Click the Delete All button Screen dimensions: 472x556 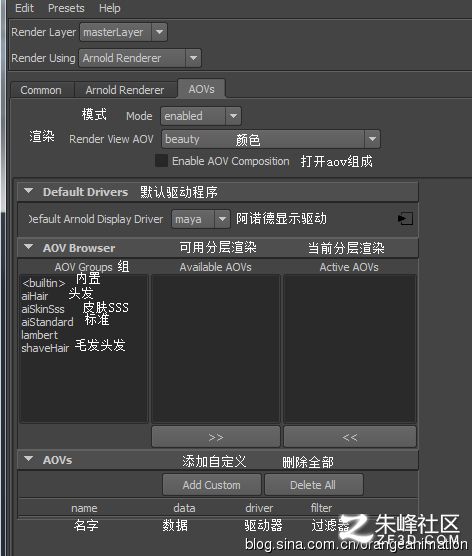click(x=313, y=485)
